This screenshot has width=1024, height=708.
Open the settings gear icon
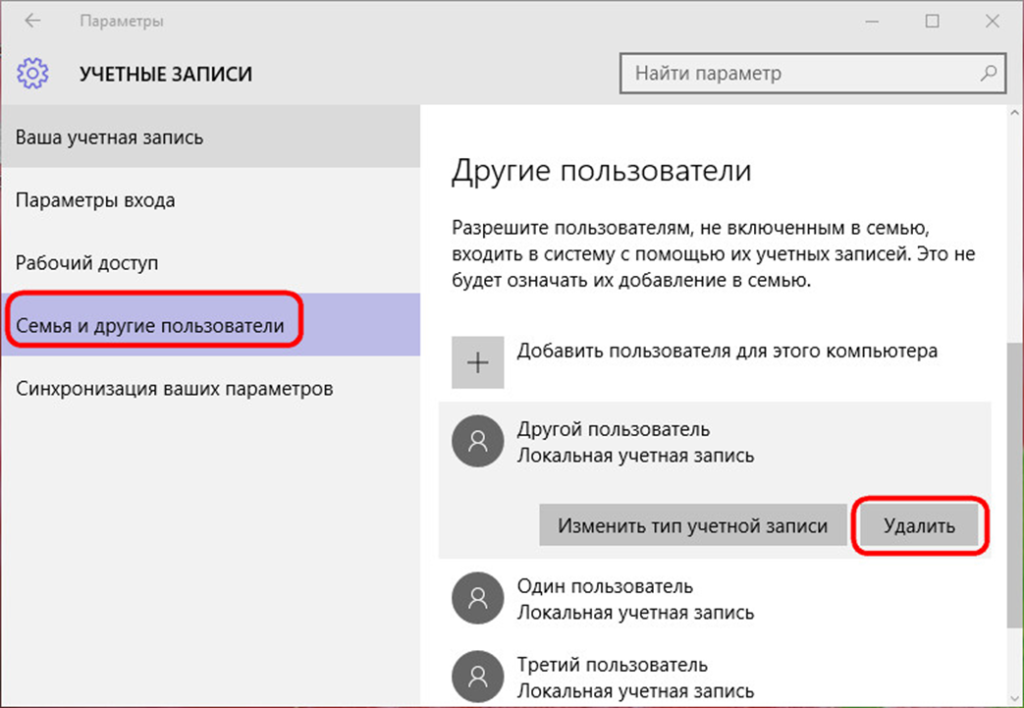tap(33, 73)
